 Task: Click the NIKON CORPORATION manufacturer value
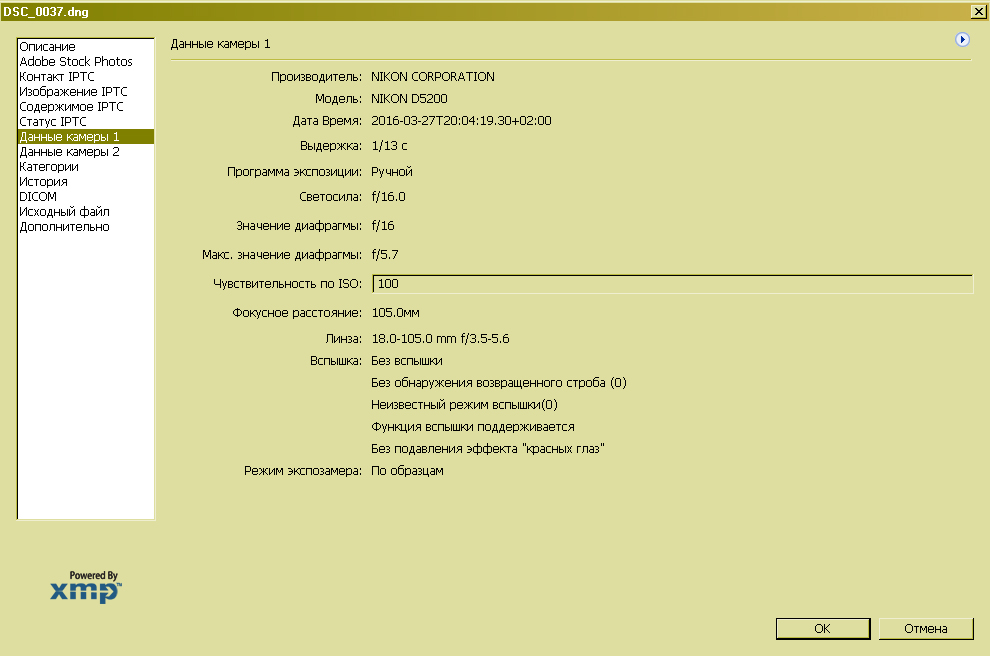(433, 77)
